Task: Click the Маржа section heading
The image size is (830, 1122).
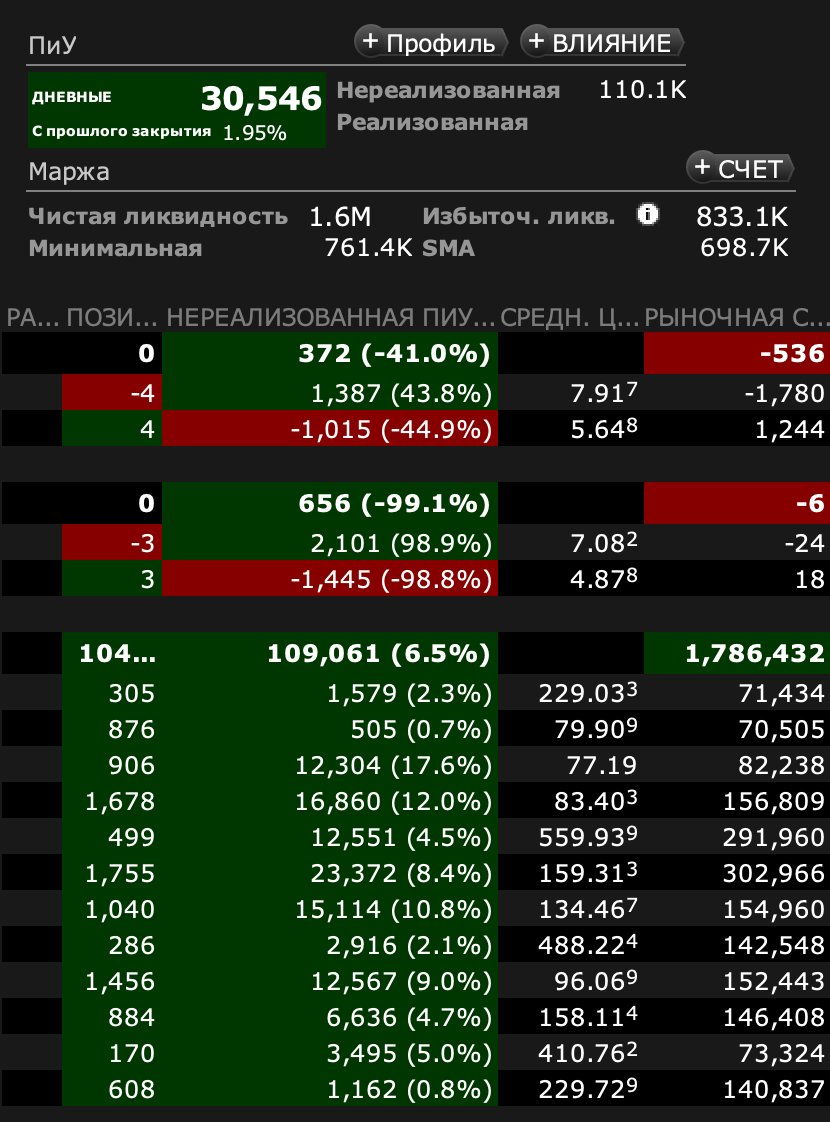Action: tap(69, 172)
